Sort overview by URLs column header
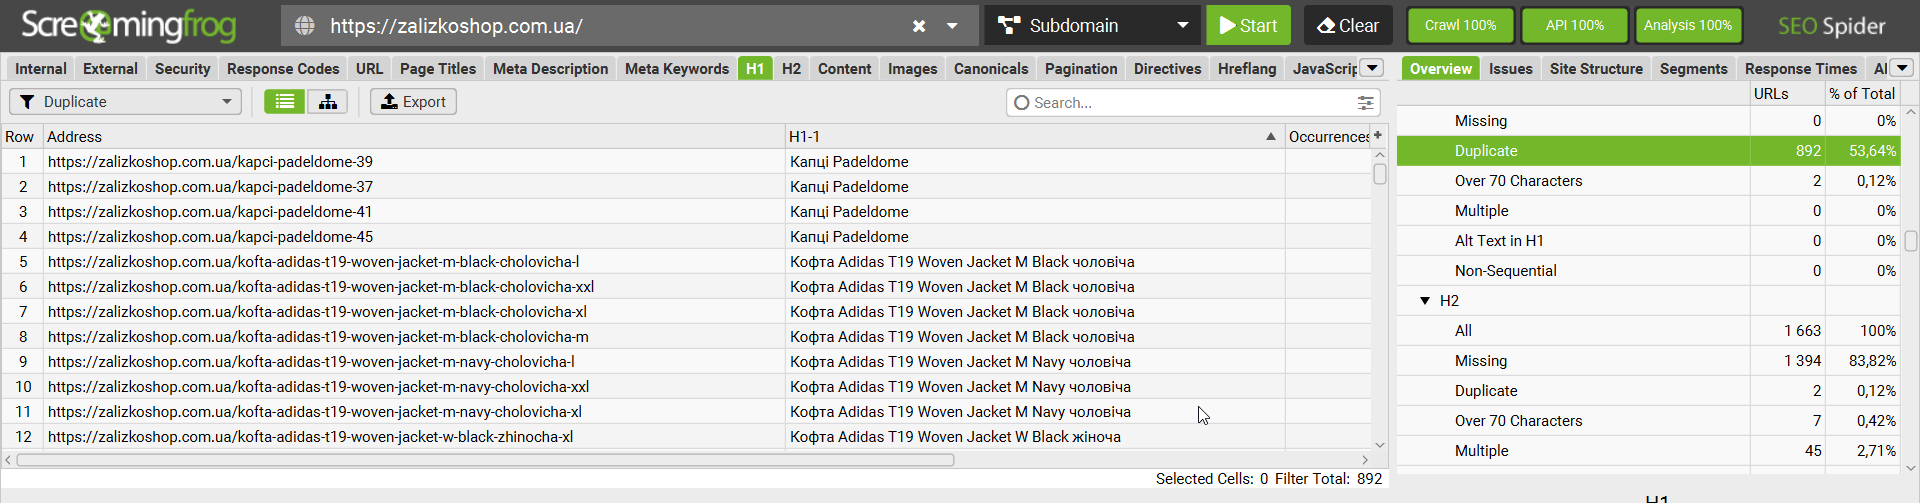 coord(1787,94)
